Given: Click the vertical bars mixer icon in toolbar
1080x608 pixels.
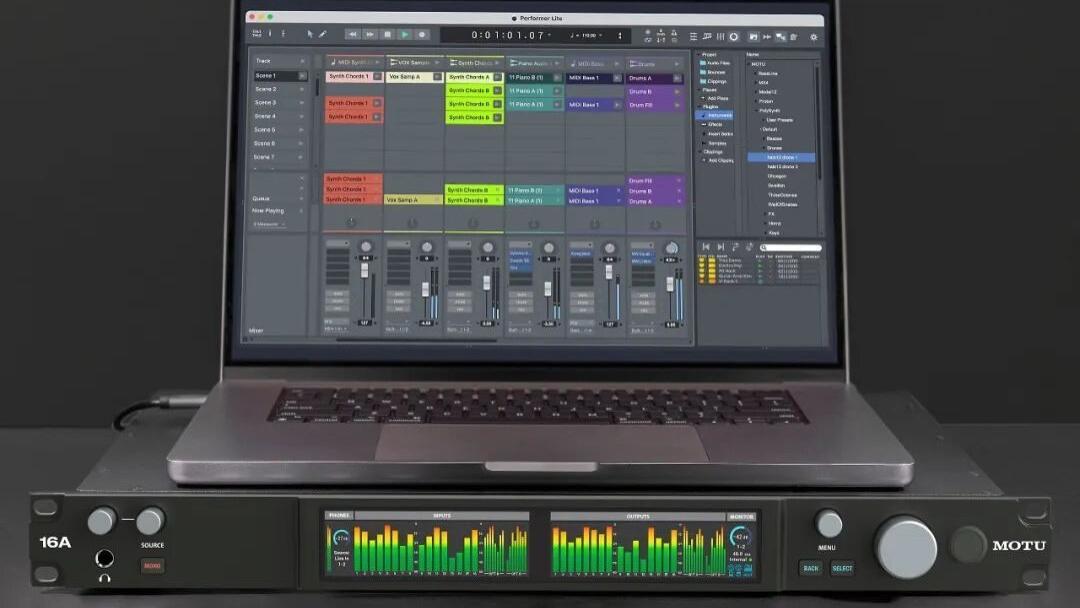Looking at the screenshot, I should pyautogui.click(x=720, y=36).
